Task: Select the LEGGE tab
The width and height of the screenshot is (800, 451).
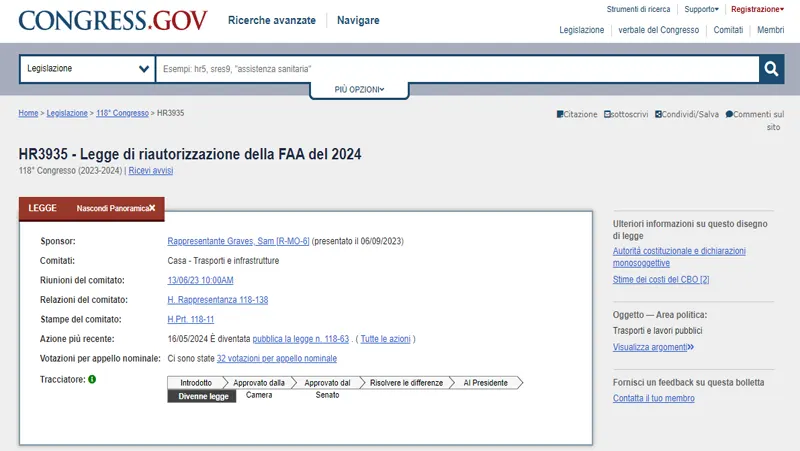Action: (x=42, y=208)
